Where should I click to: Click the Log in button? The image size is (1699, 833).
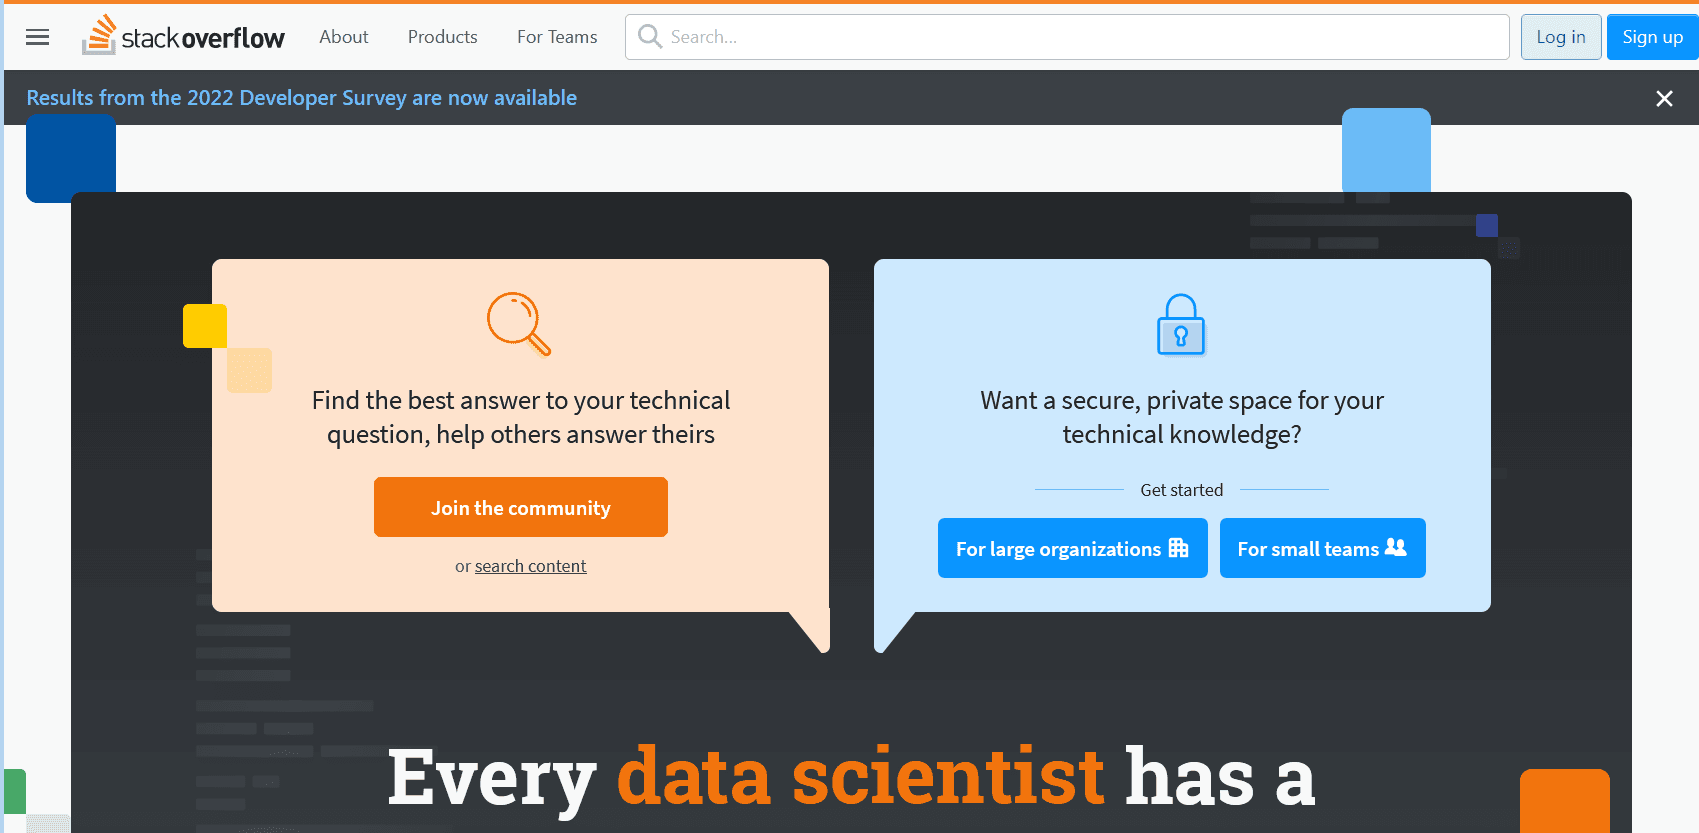(1561, 37)
